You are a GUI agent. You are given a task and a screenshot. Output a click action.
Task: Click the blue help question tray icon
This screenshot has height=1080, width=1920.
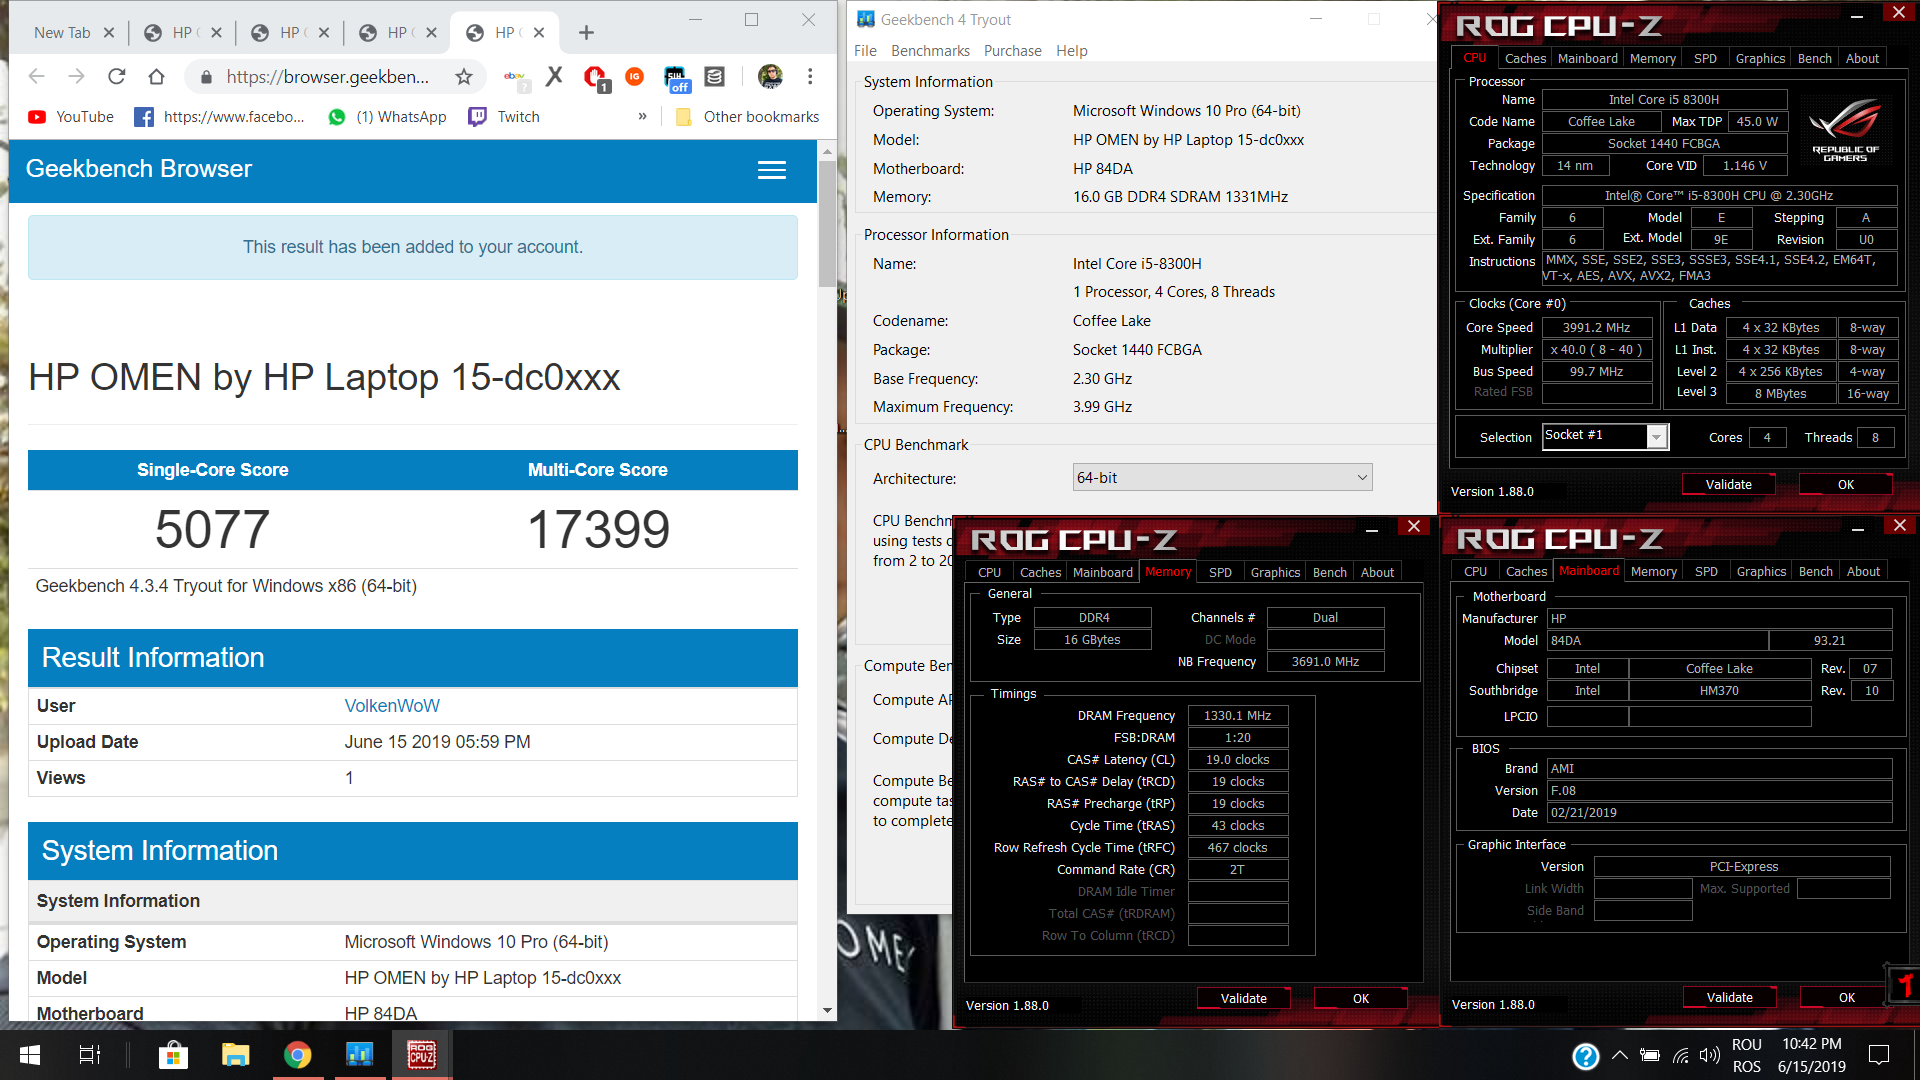(x=1585, y=1056)
